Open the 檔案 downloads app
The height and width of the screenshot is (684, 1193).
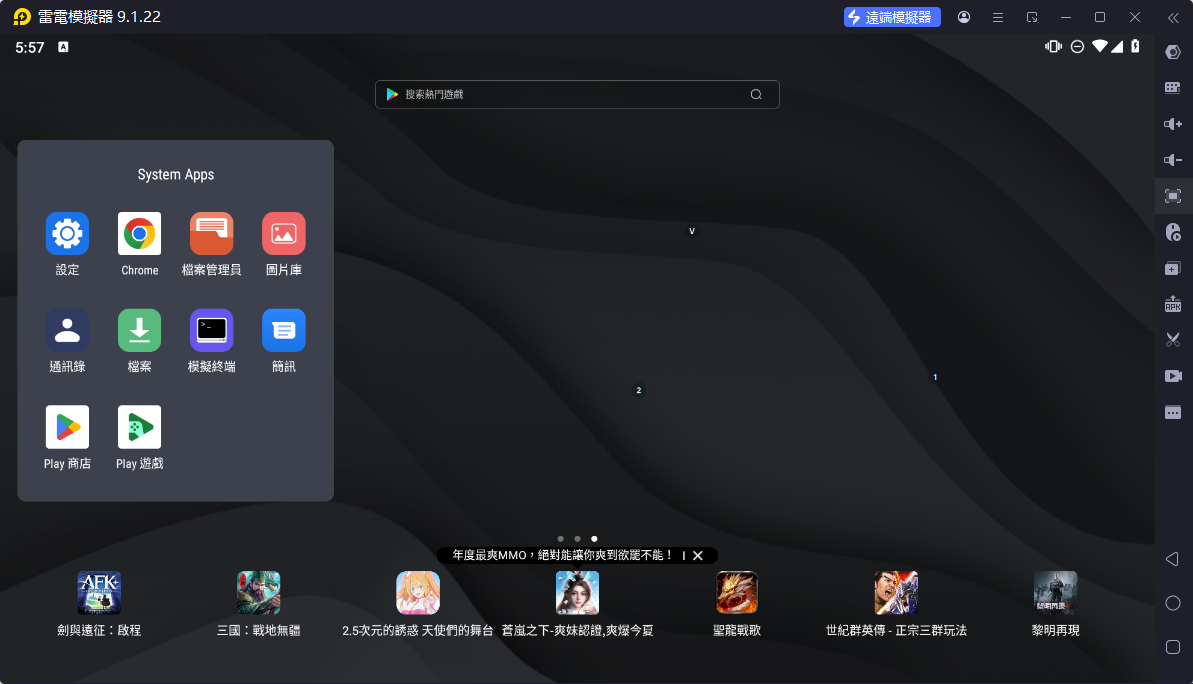[139, 330]
